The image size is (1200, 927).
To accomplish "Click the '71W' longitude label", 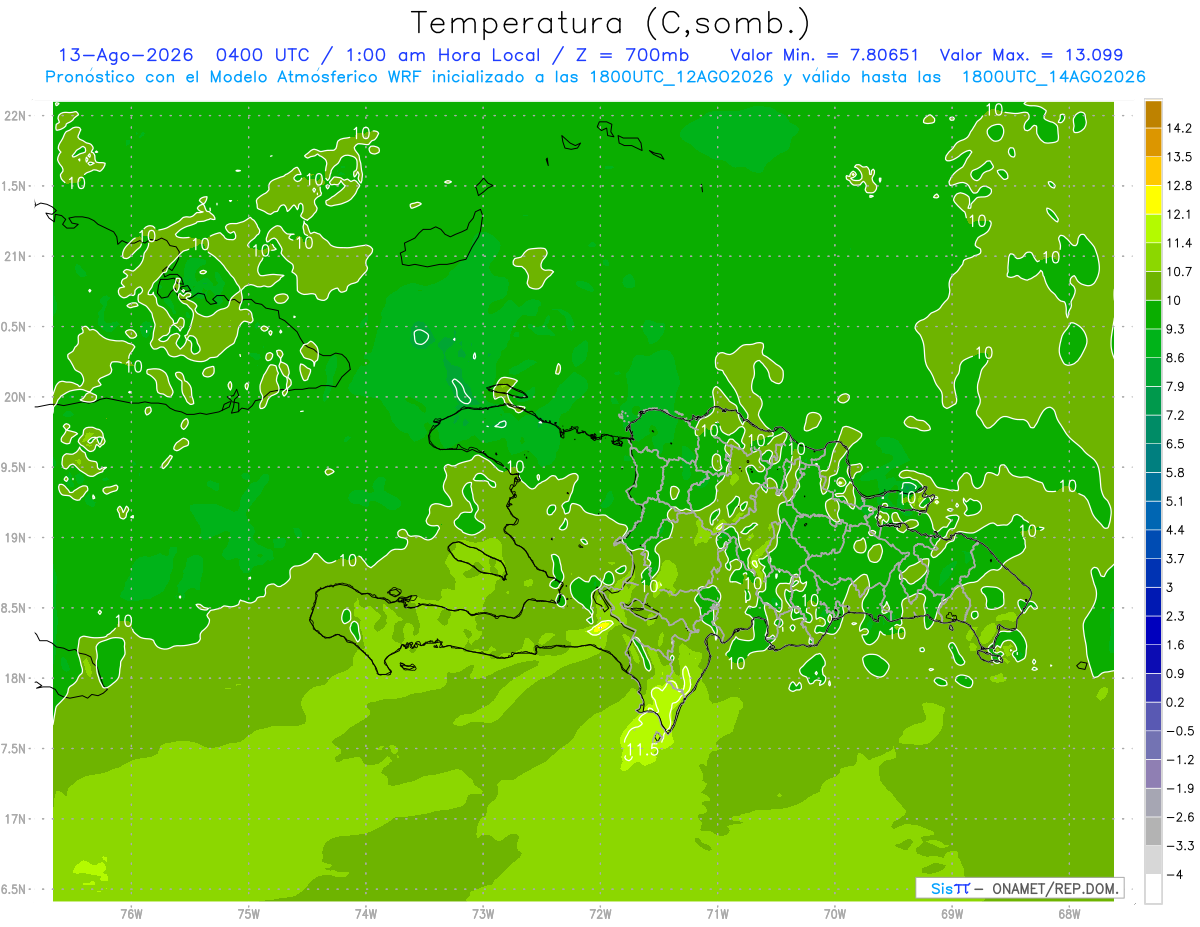I will pyautogui.click(x=717, y=913).
